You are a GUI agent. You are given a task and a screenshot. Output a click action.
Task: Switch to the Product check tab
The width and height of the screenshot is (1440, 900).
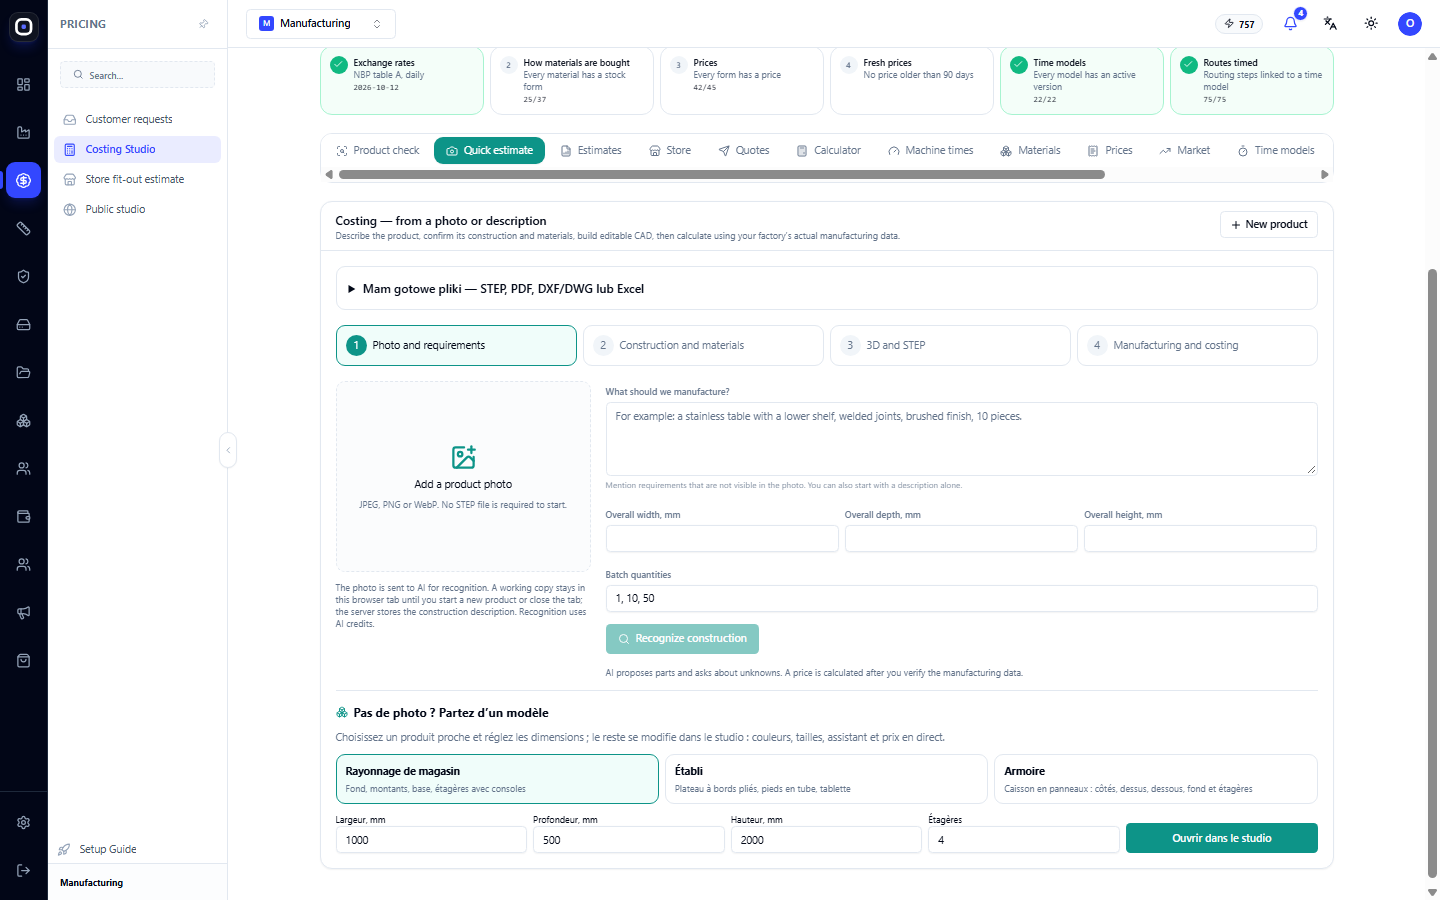point(377,151)
